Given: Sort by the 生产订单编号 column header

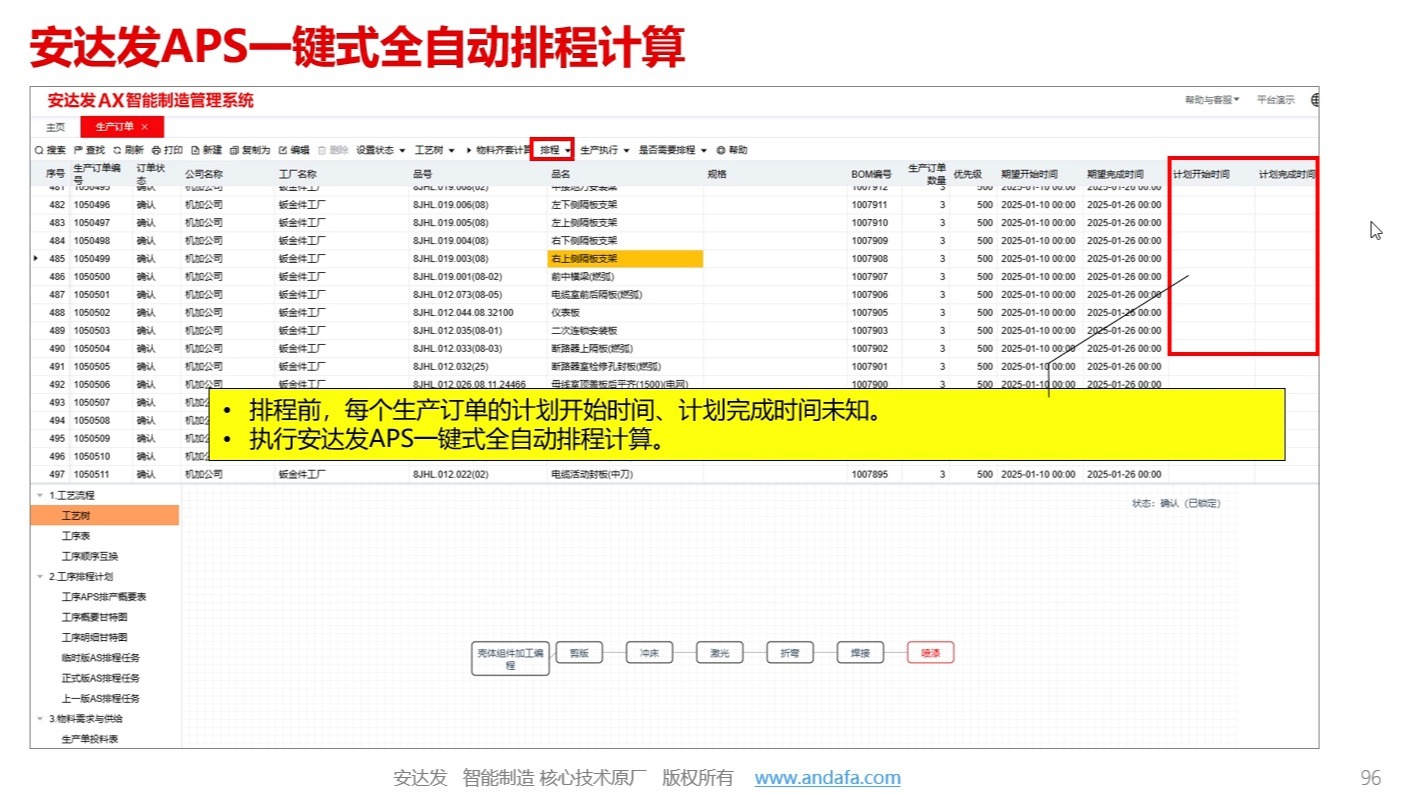Looking at the screenshot, I should 98,174.
